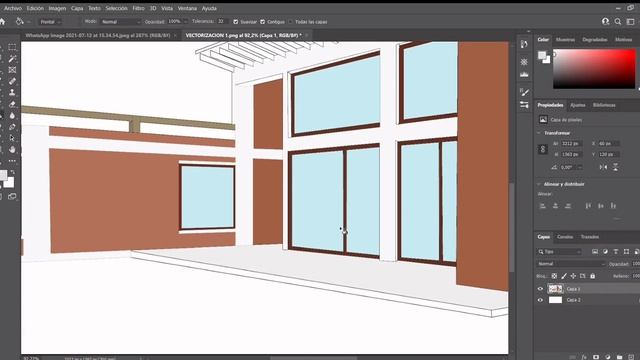Image resolution: width=640 pixels, height=360 pixels.
Task: Click the Home icon in options bar
Action: [2, 22]
